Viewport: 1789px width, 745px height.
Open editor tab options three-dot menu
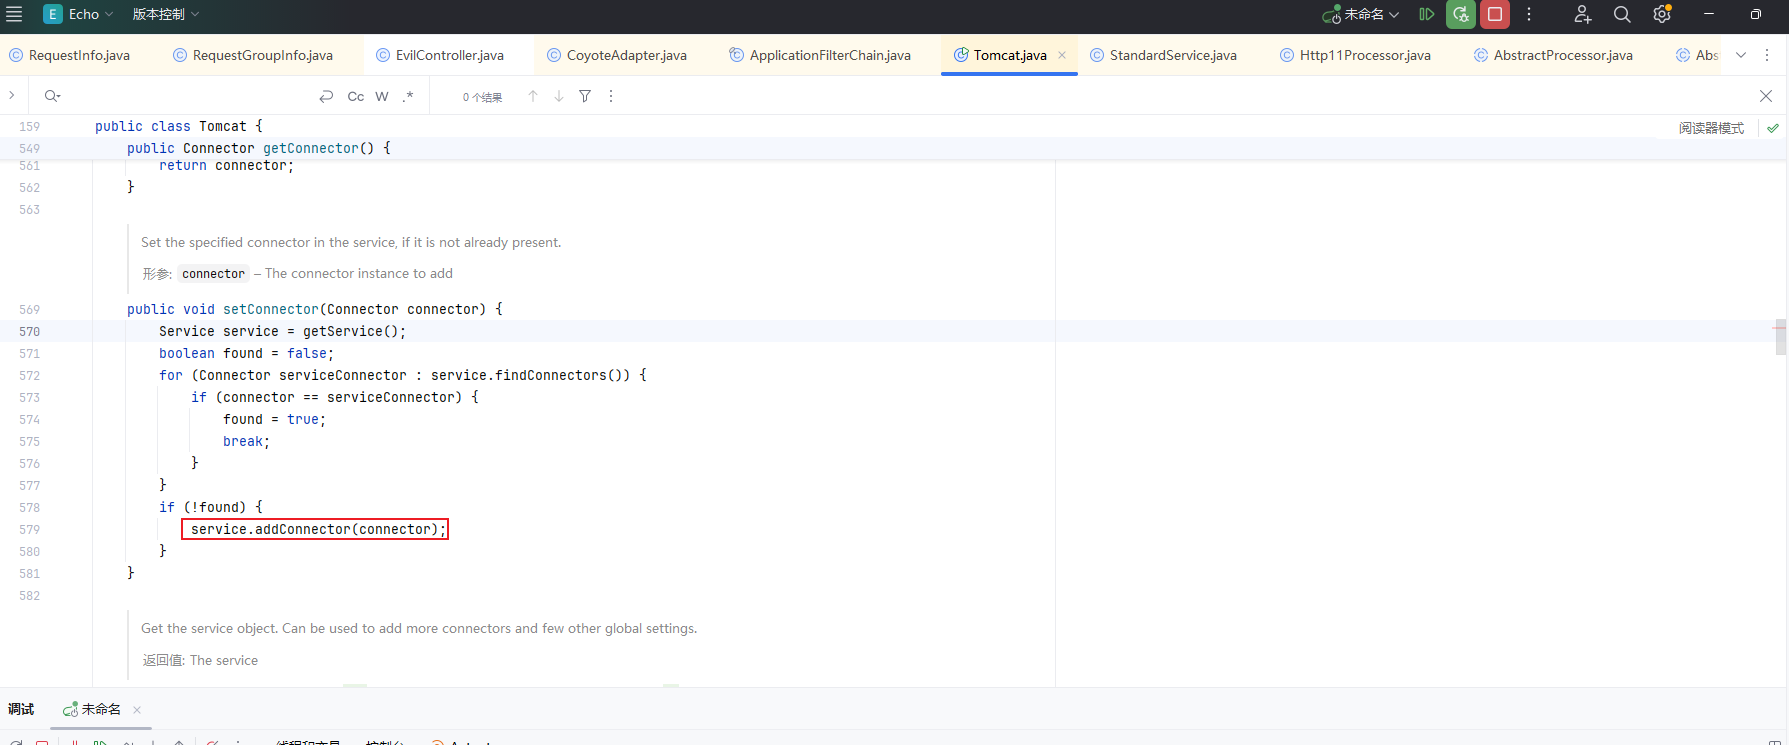(1767, 55)
